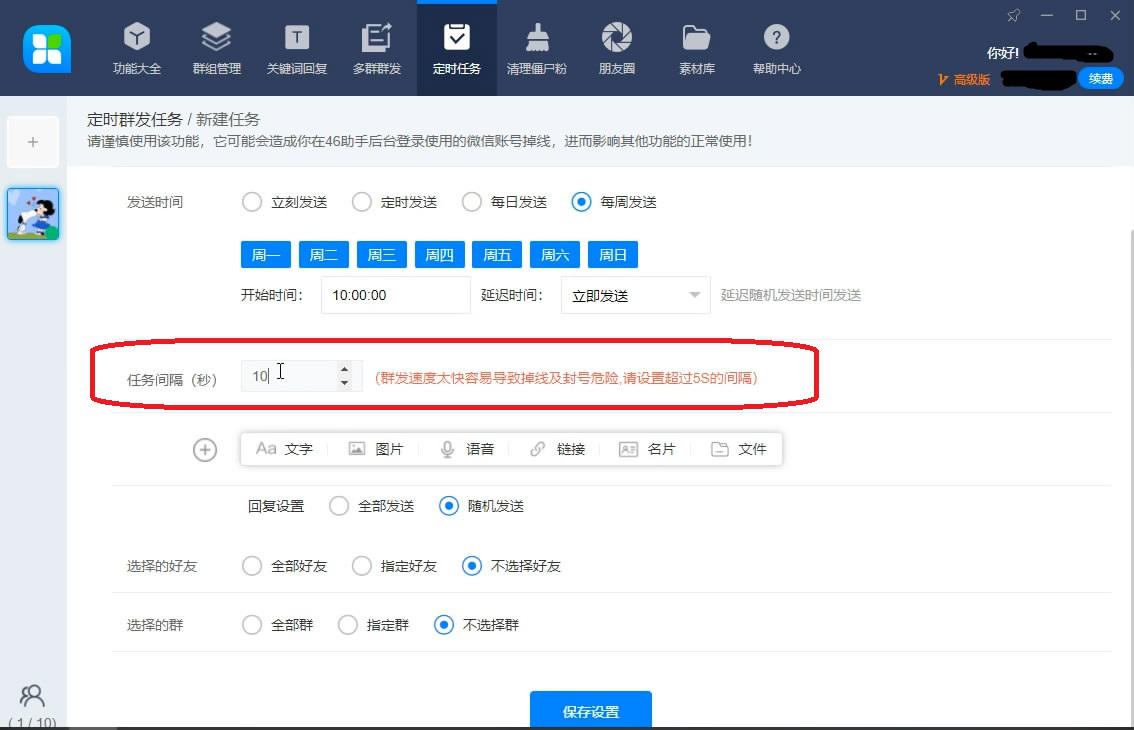Click the 续费 renewal button
Screen dimensions: 1134x730
pos(1100,77)
